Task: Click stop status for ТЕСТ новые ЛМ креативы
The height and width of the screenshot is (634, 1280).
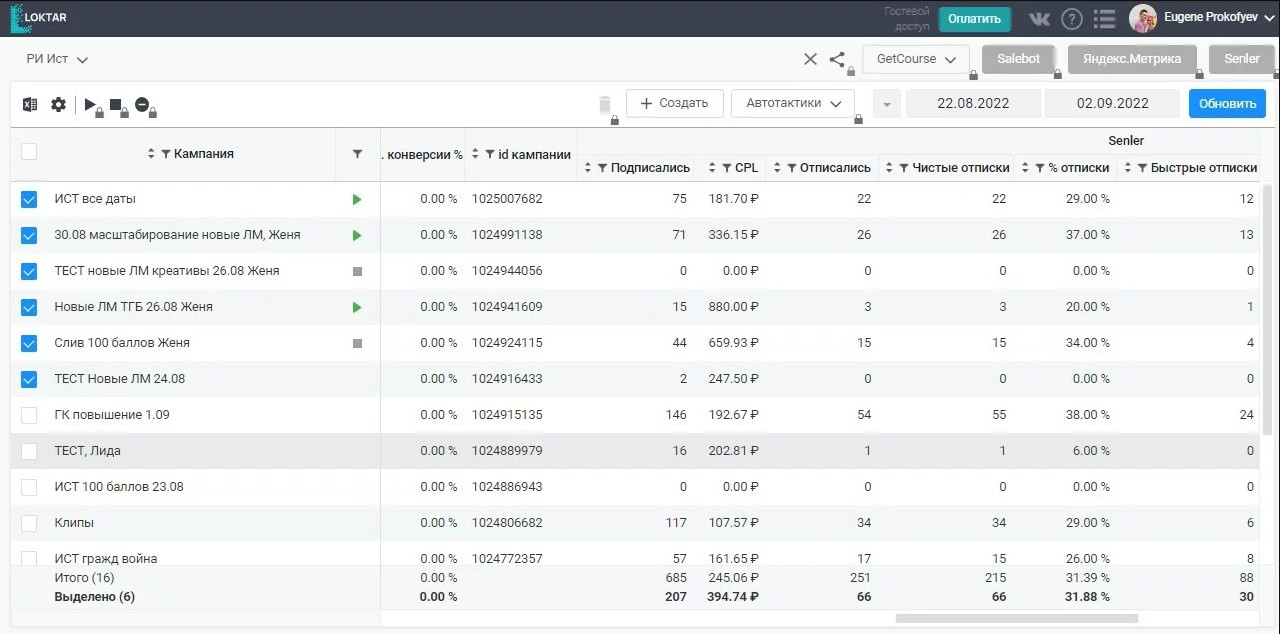Action: [x=357, y=271]
